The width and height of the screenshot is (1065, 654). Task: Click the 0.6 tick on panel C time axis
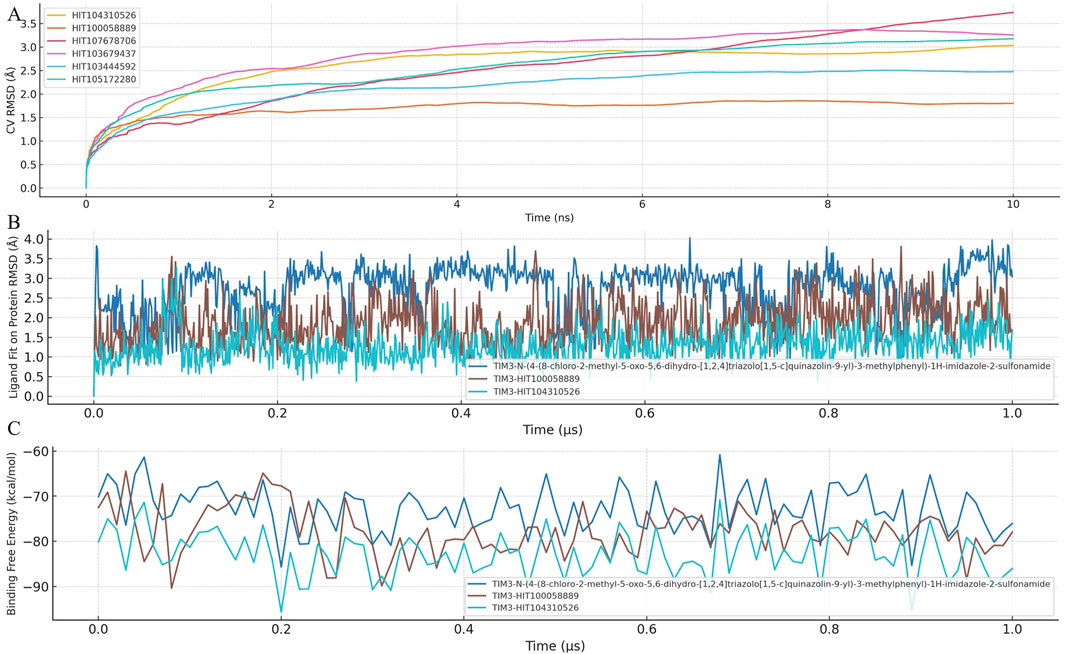click(x=647, y=630)
